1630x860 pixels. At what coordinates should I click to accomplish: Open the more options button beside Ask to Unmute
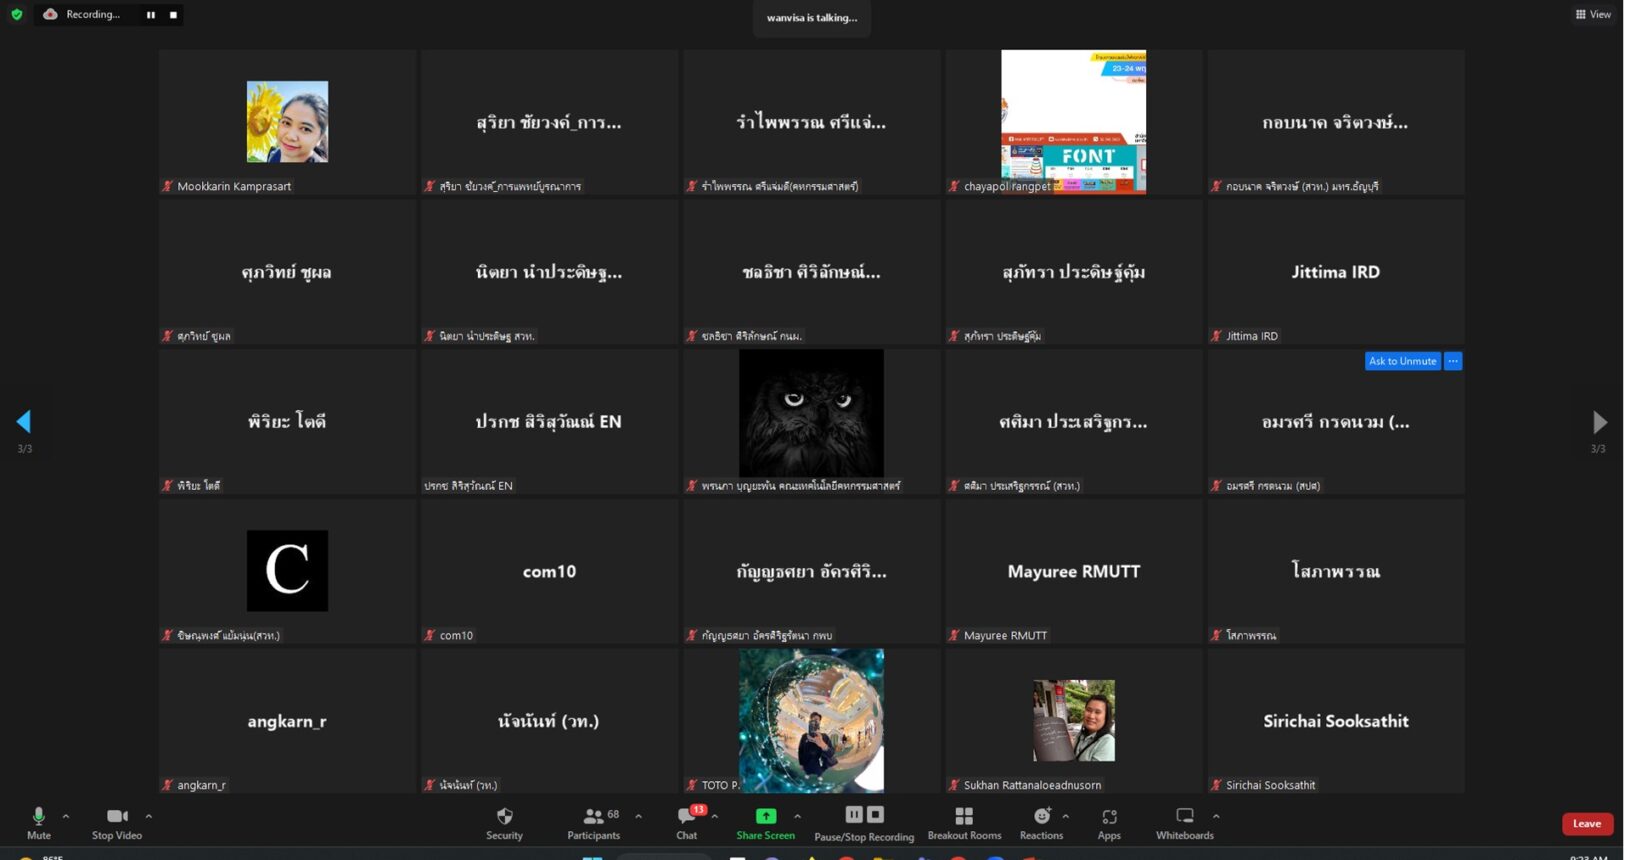(x=1453, y=361)
